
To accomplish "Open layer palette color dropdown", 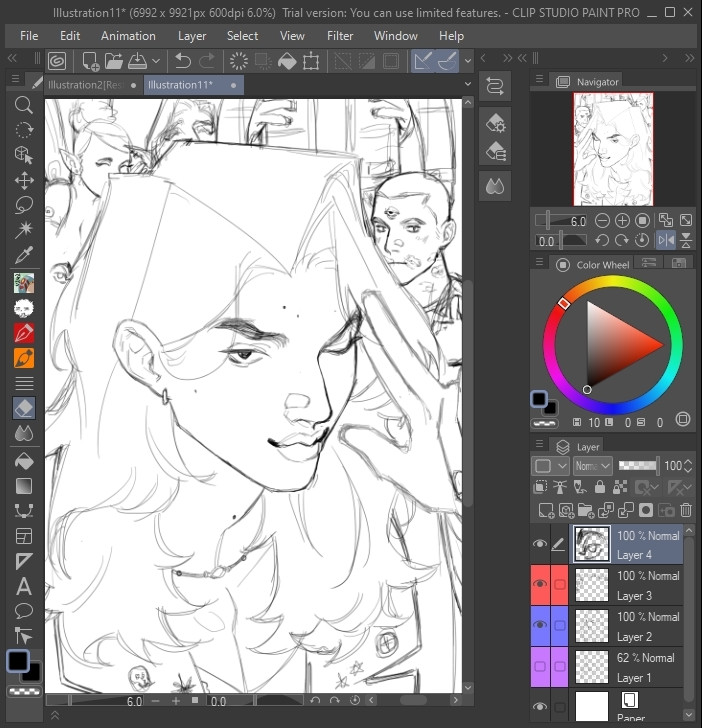I will pyautogui.click(x=551, y=466).
